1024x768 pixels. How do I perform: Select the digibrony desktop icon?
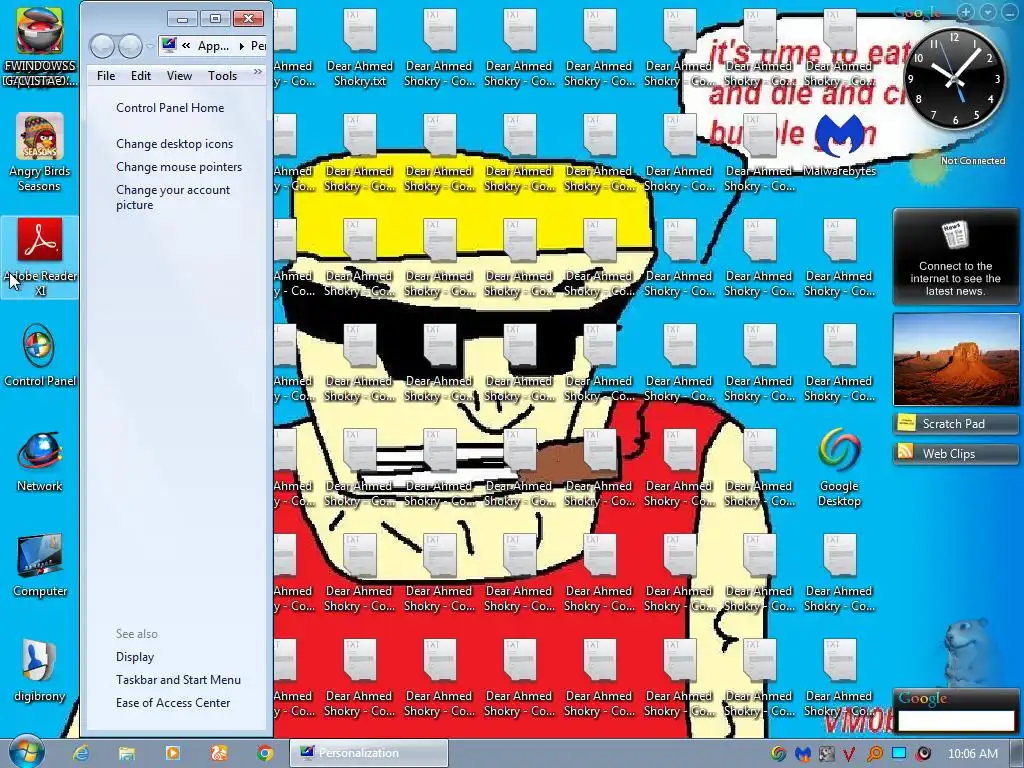[39, 671]
